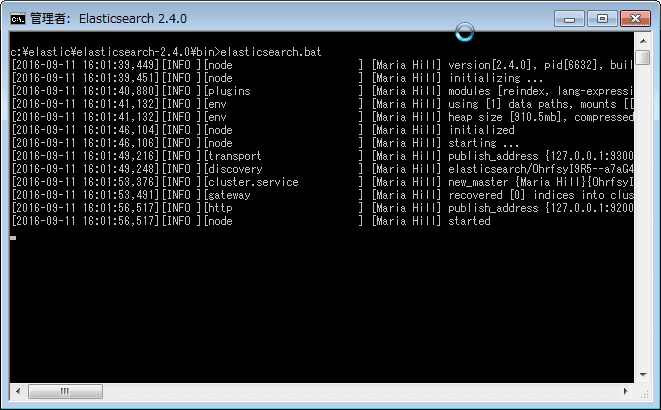Click the [transport log component text

[x=233, y=156]
